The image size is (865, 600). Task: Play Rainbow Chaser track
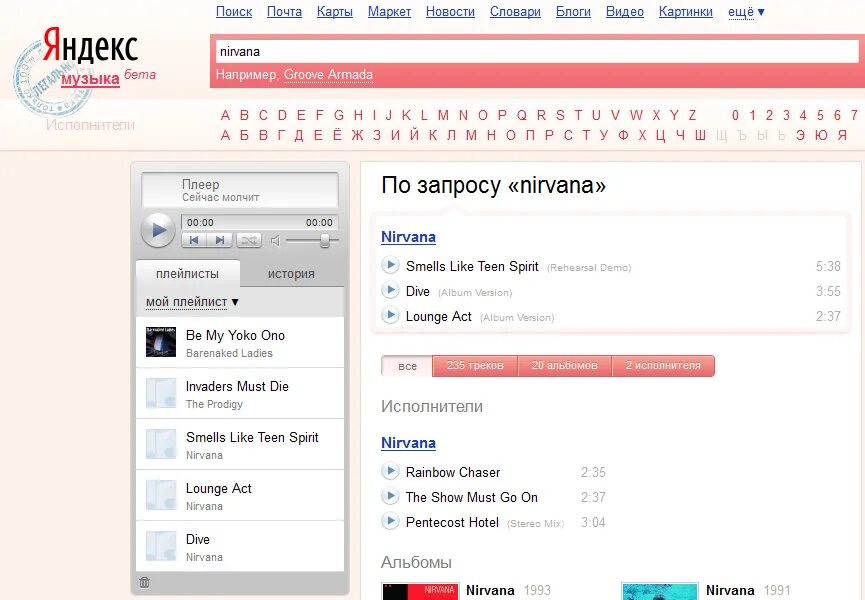tap(390, 471)
